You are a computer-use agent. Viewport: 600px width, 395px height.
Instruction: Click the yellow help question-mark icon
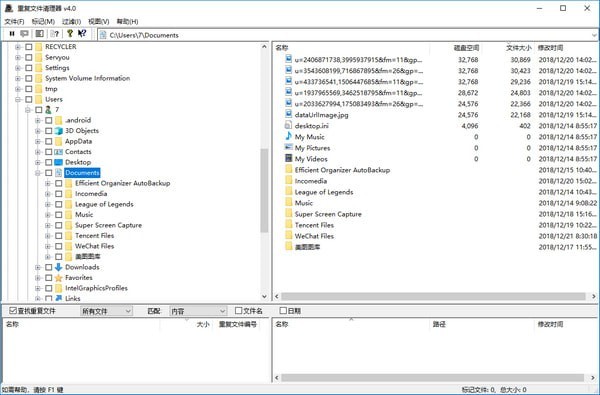[x=70, y=34]
